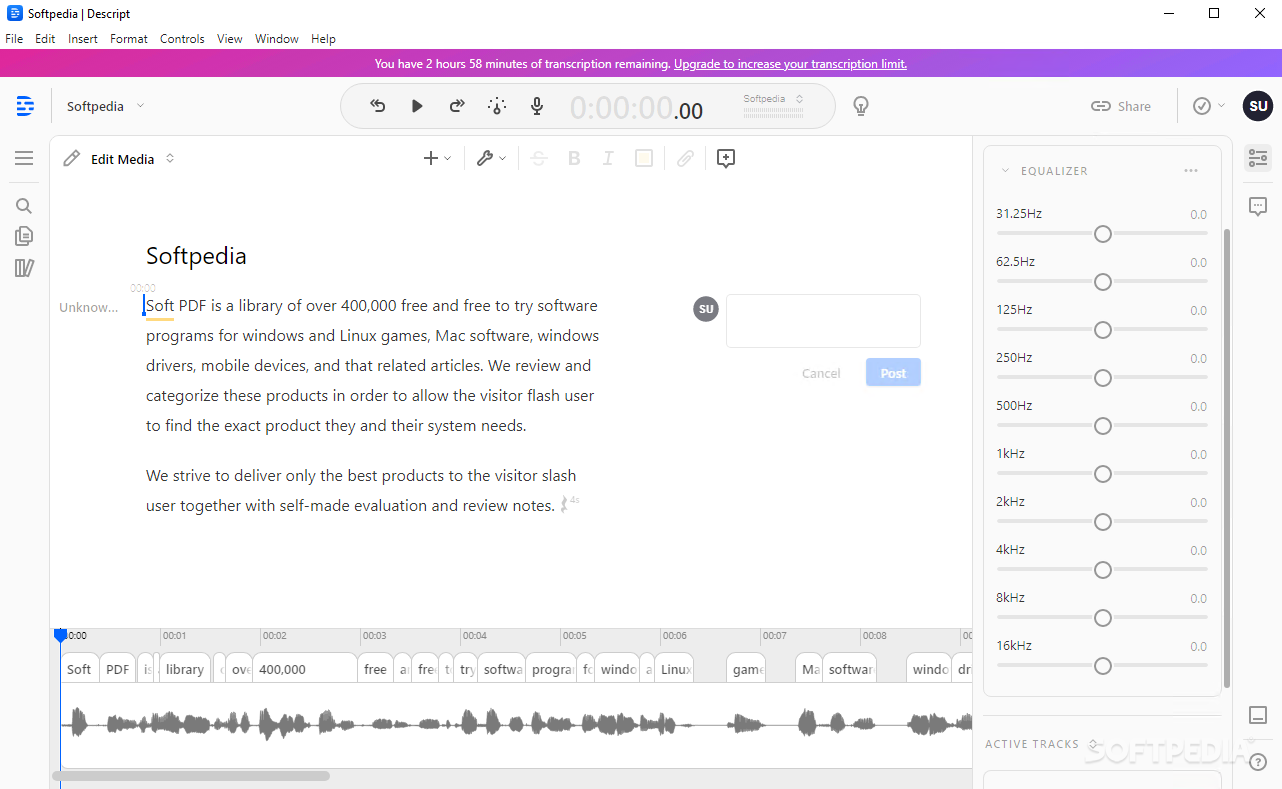
Task: Open the hamburger sidebar menu
Action: click(24, 158)
